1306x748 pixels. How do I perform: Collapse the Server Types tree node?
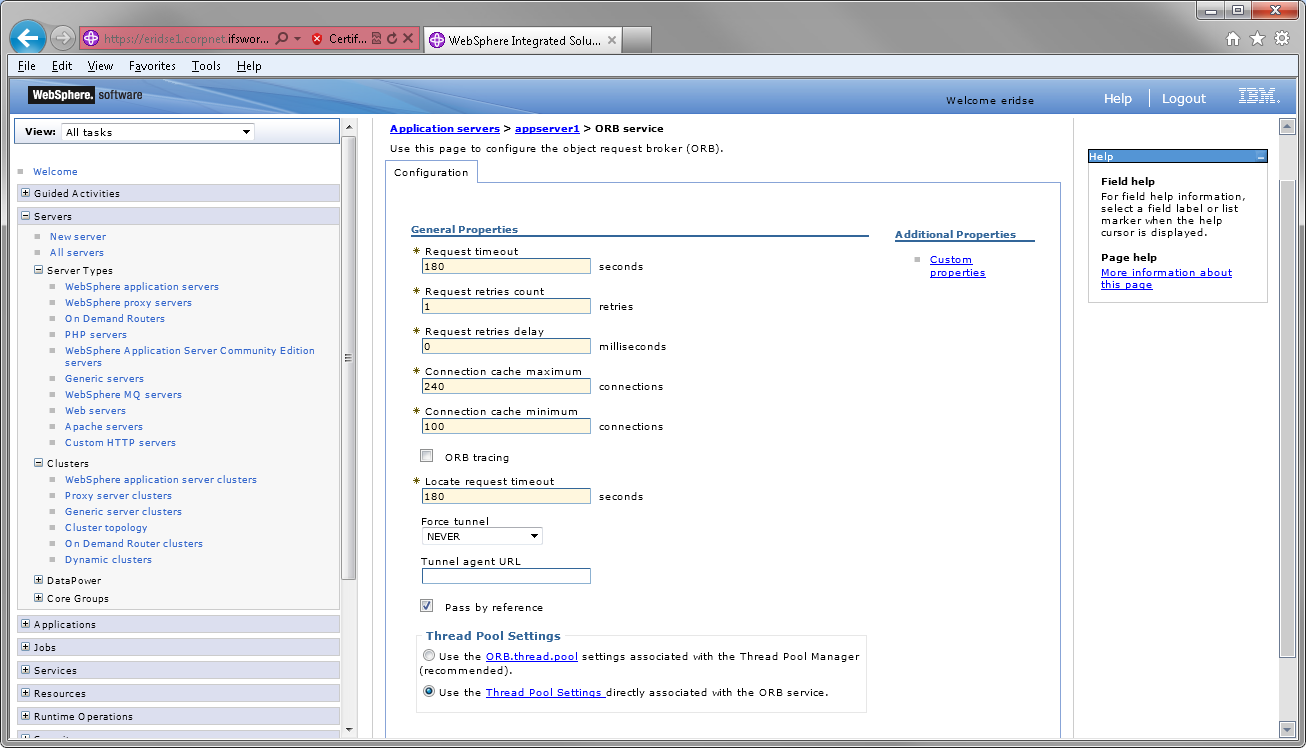tap(39, 270)
